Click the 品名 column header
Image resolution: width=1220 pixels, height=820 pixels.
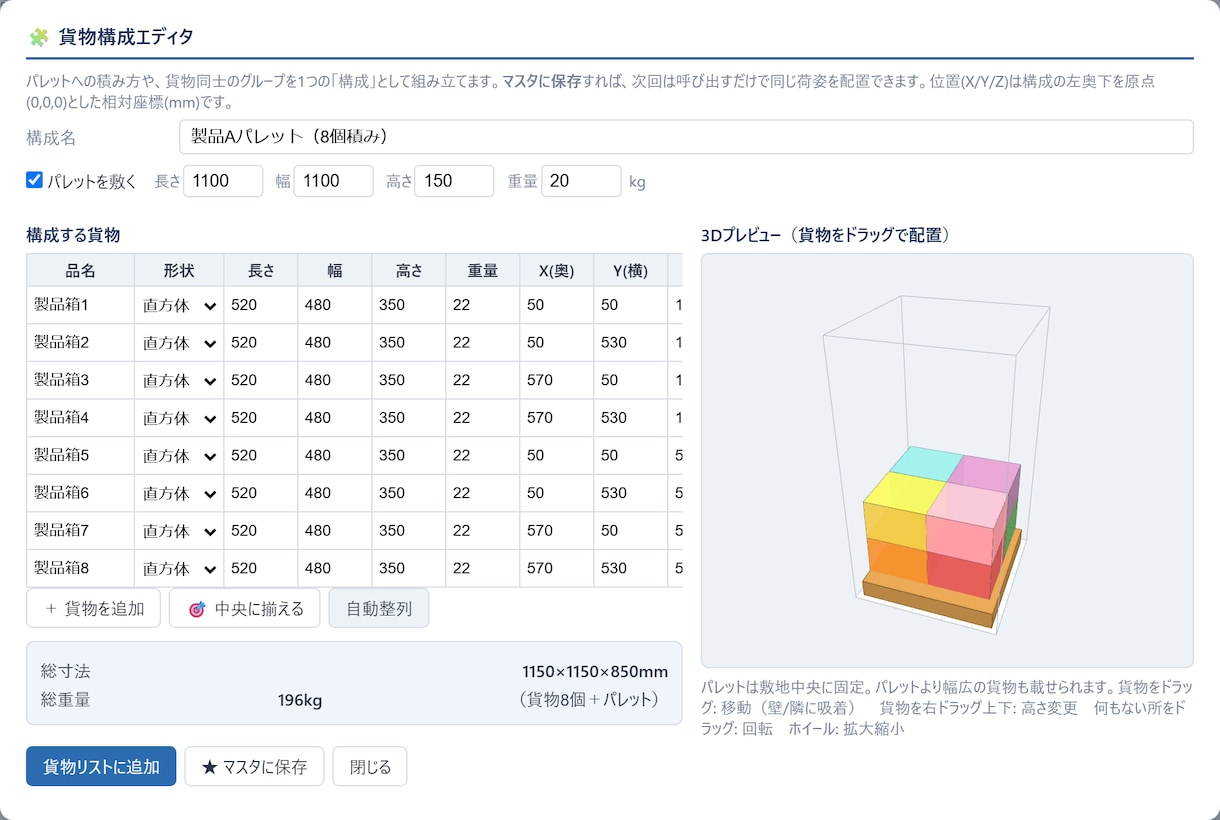pos(80,270)
